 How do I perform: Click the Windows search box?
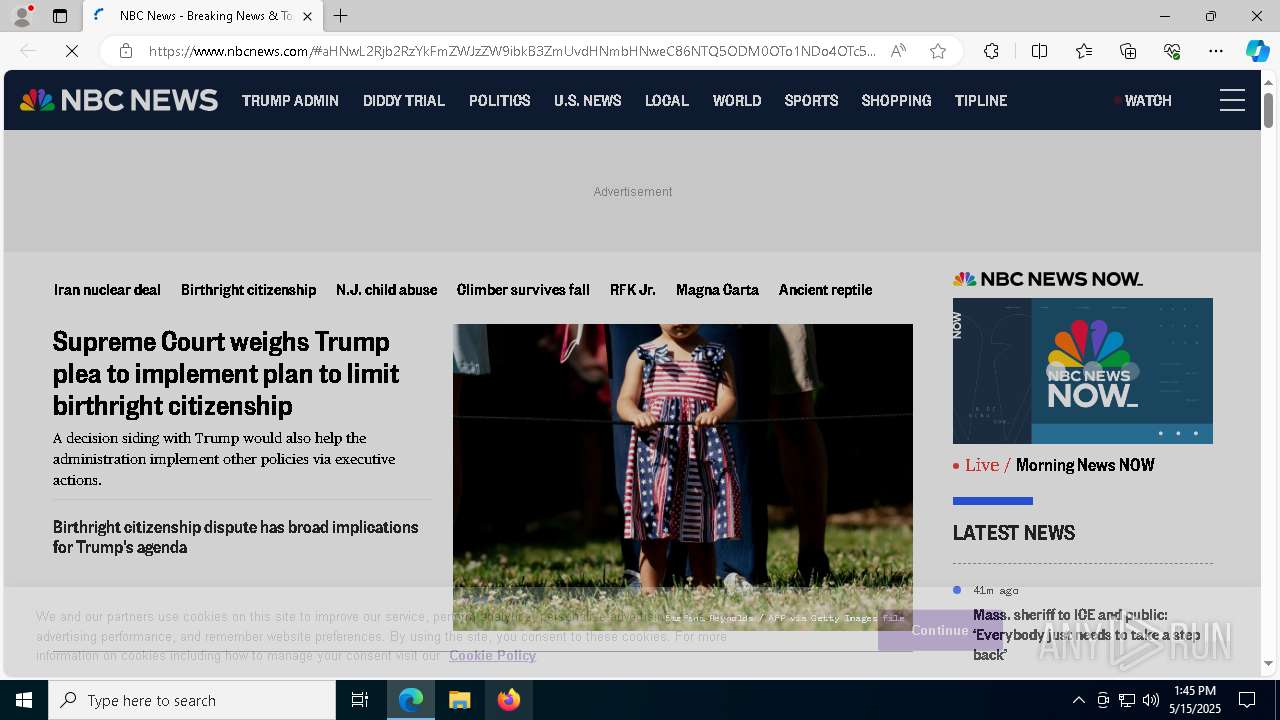(192, 700)
